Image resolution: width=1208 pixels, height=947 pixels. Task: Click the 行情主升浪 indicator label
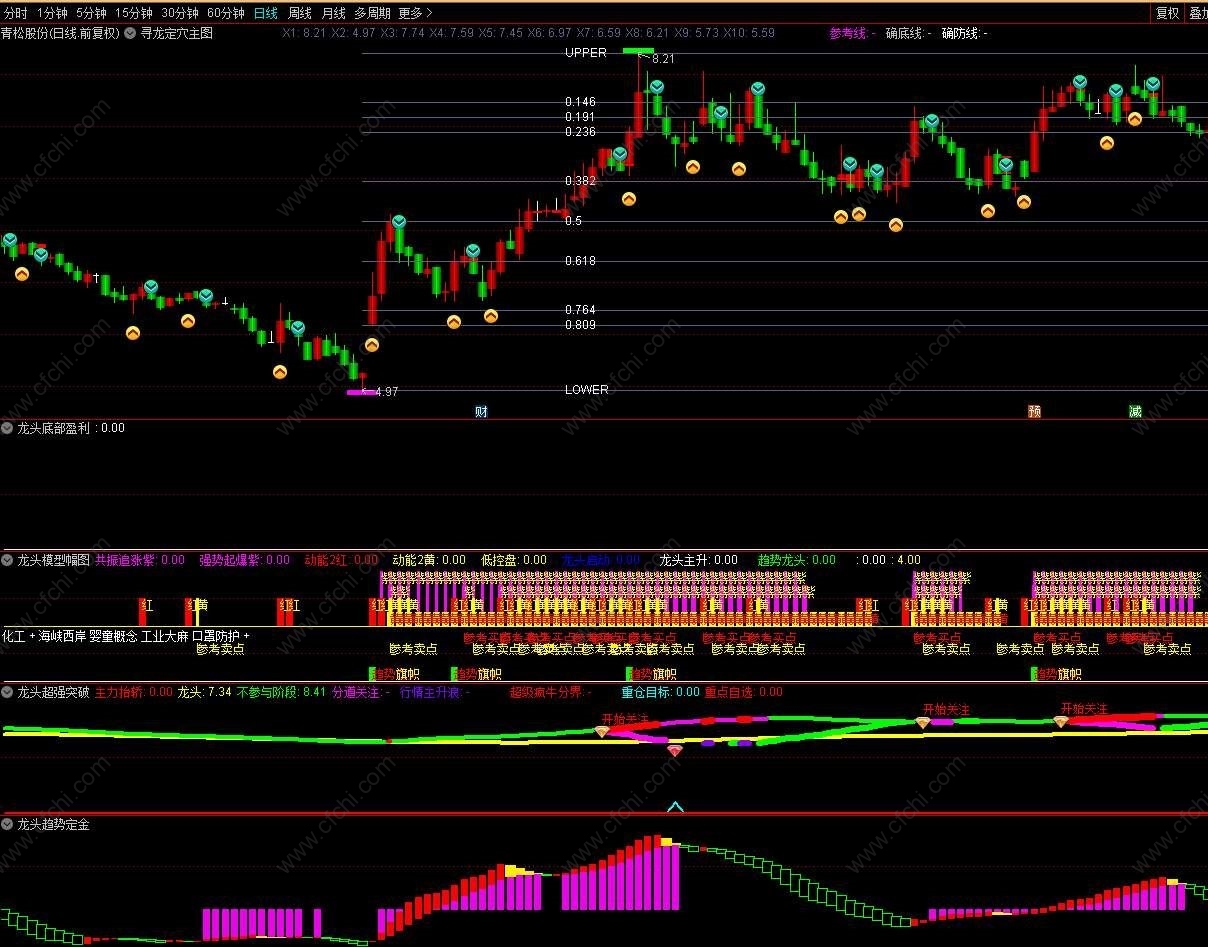coord(435,692)
